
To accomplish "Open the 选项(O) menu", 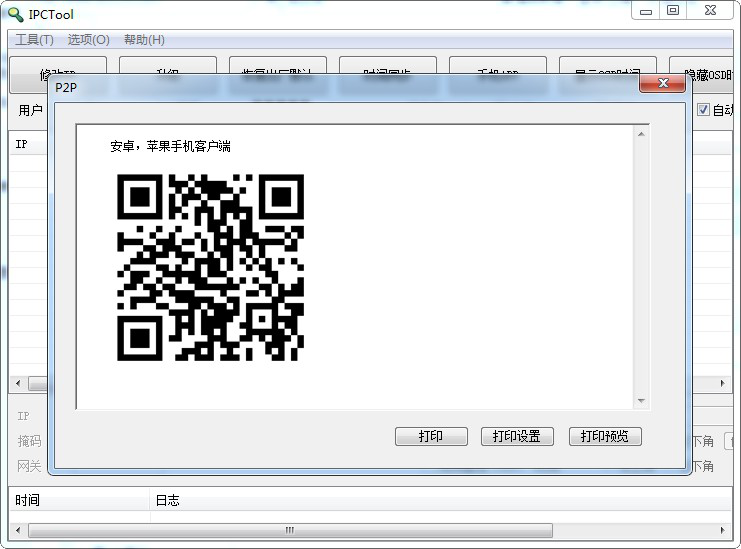I will [88, 40].
